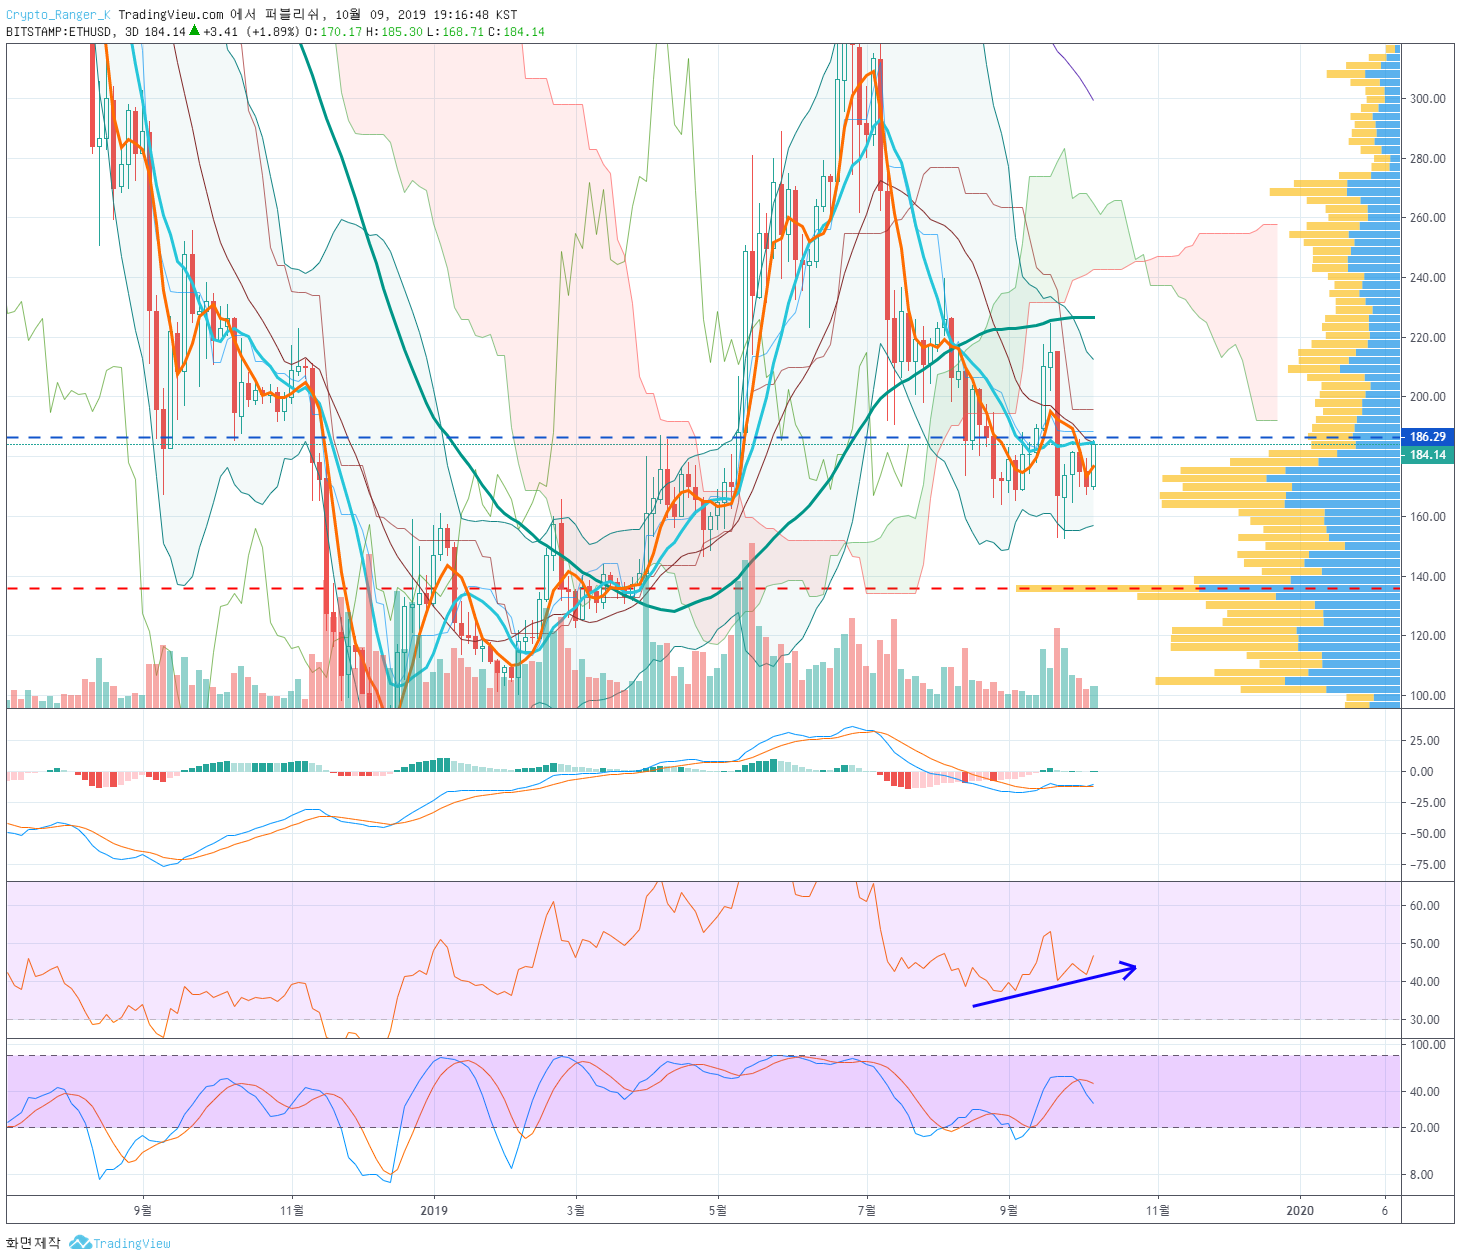
Task: Click the 240.00 price axis label
Action: point(1427,278)
